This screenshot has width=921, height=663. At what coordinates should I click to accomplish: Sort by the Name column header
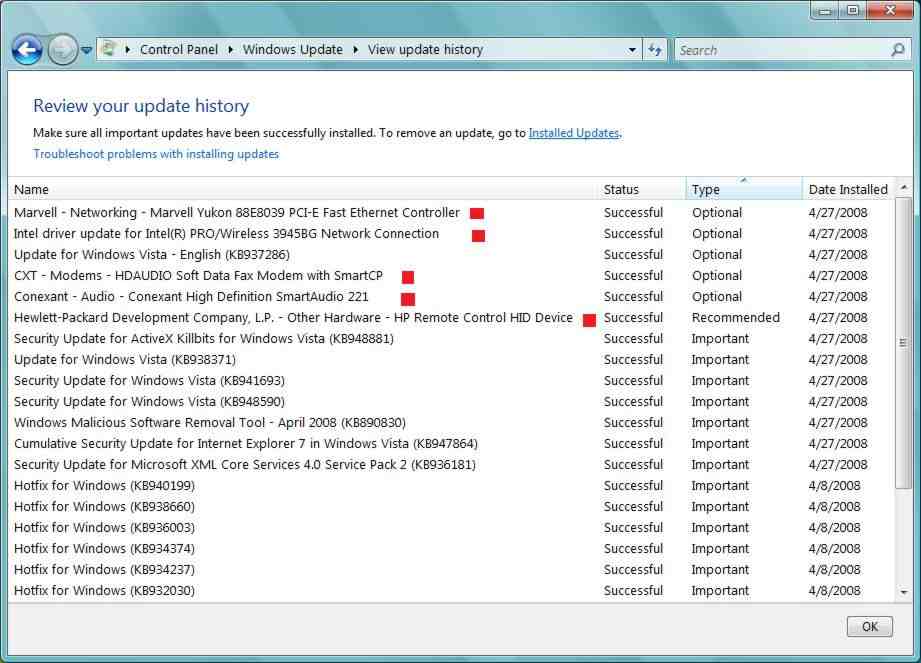(x=303, y=189)
